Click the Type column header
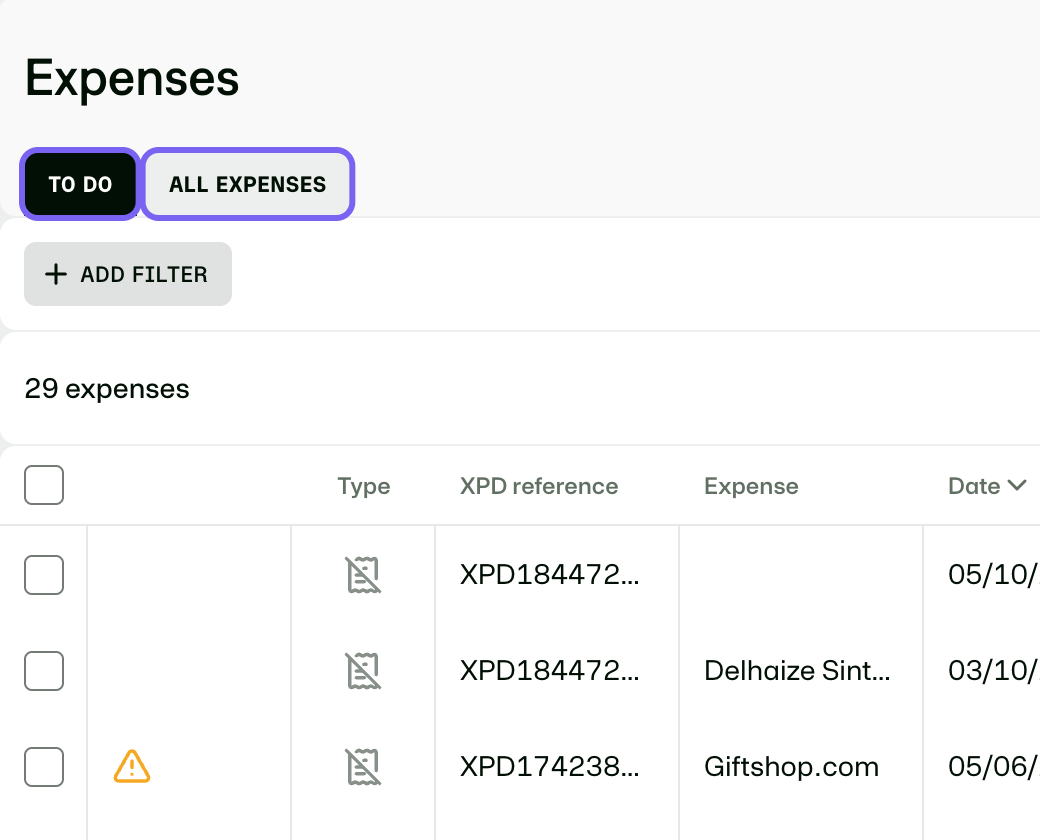 tap(363, 486)
